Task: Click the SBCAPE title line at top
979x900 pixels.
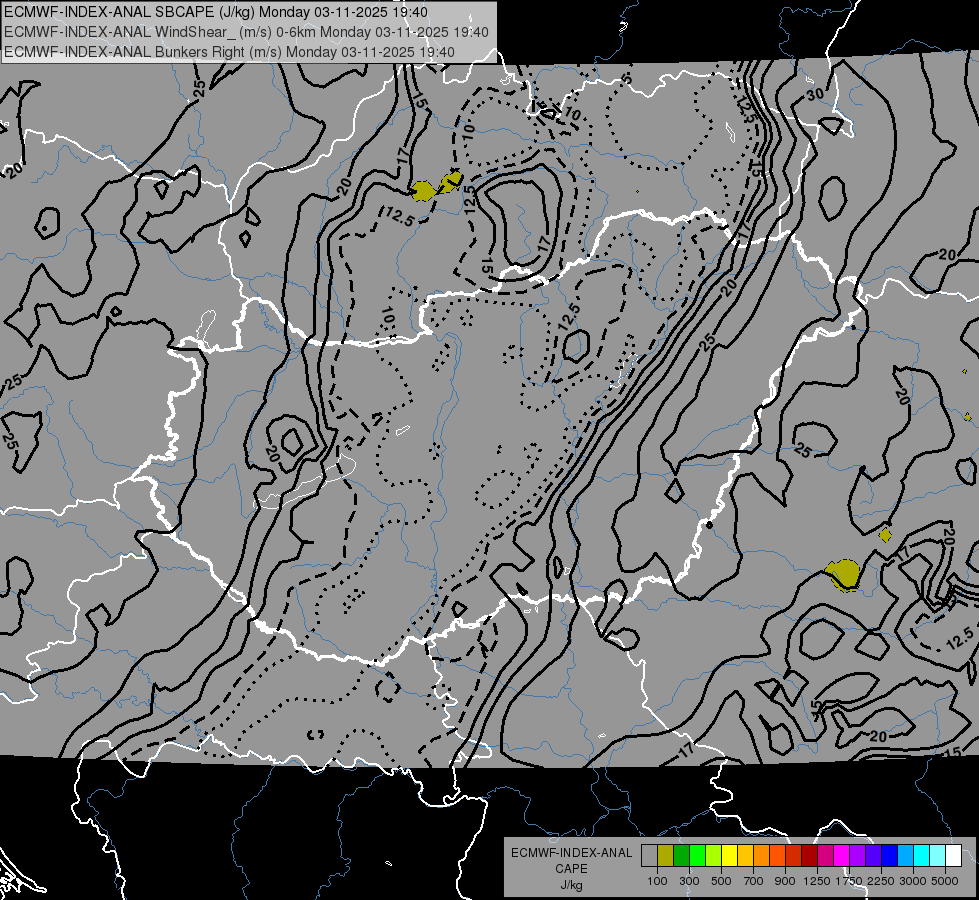Action: [216, 12]
